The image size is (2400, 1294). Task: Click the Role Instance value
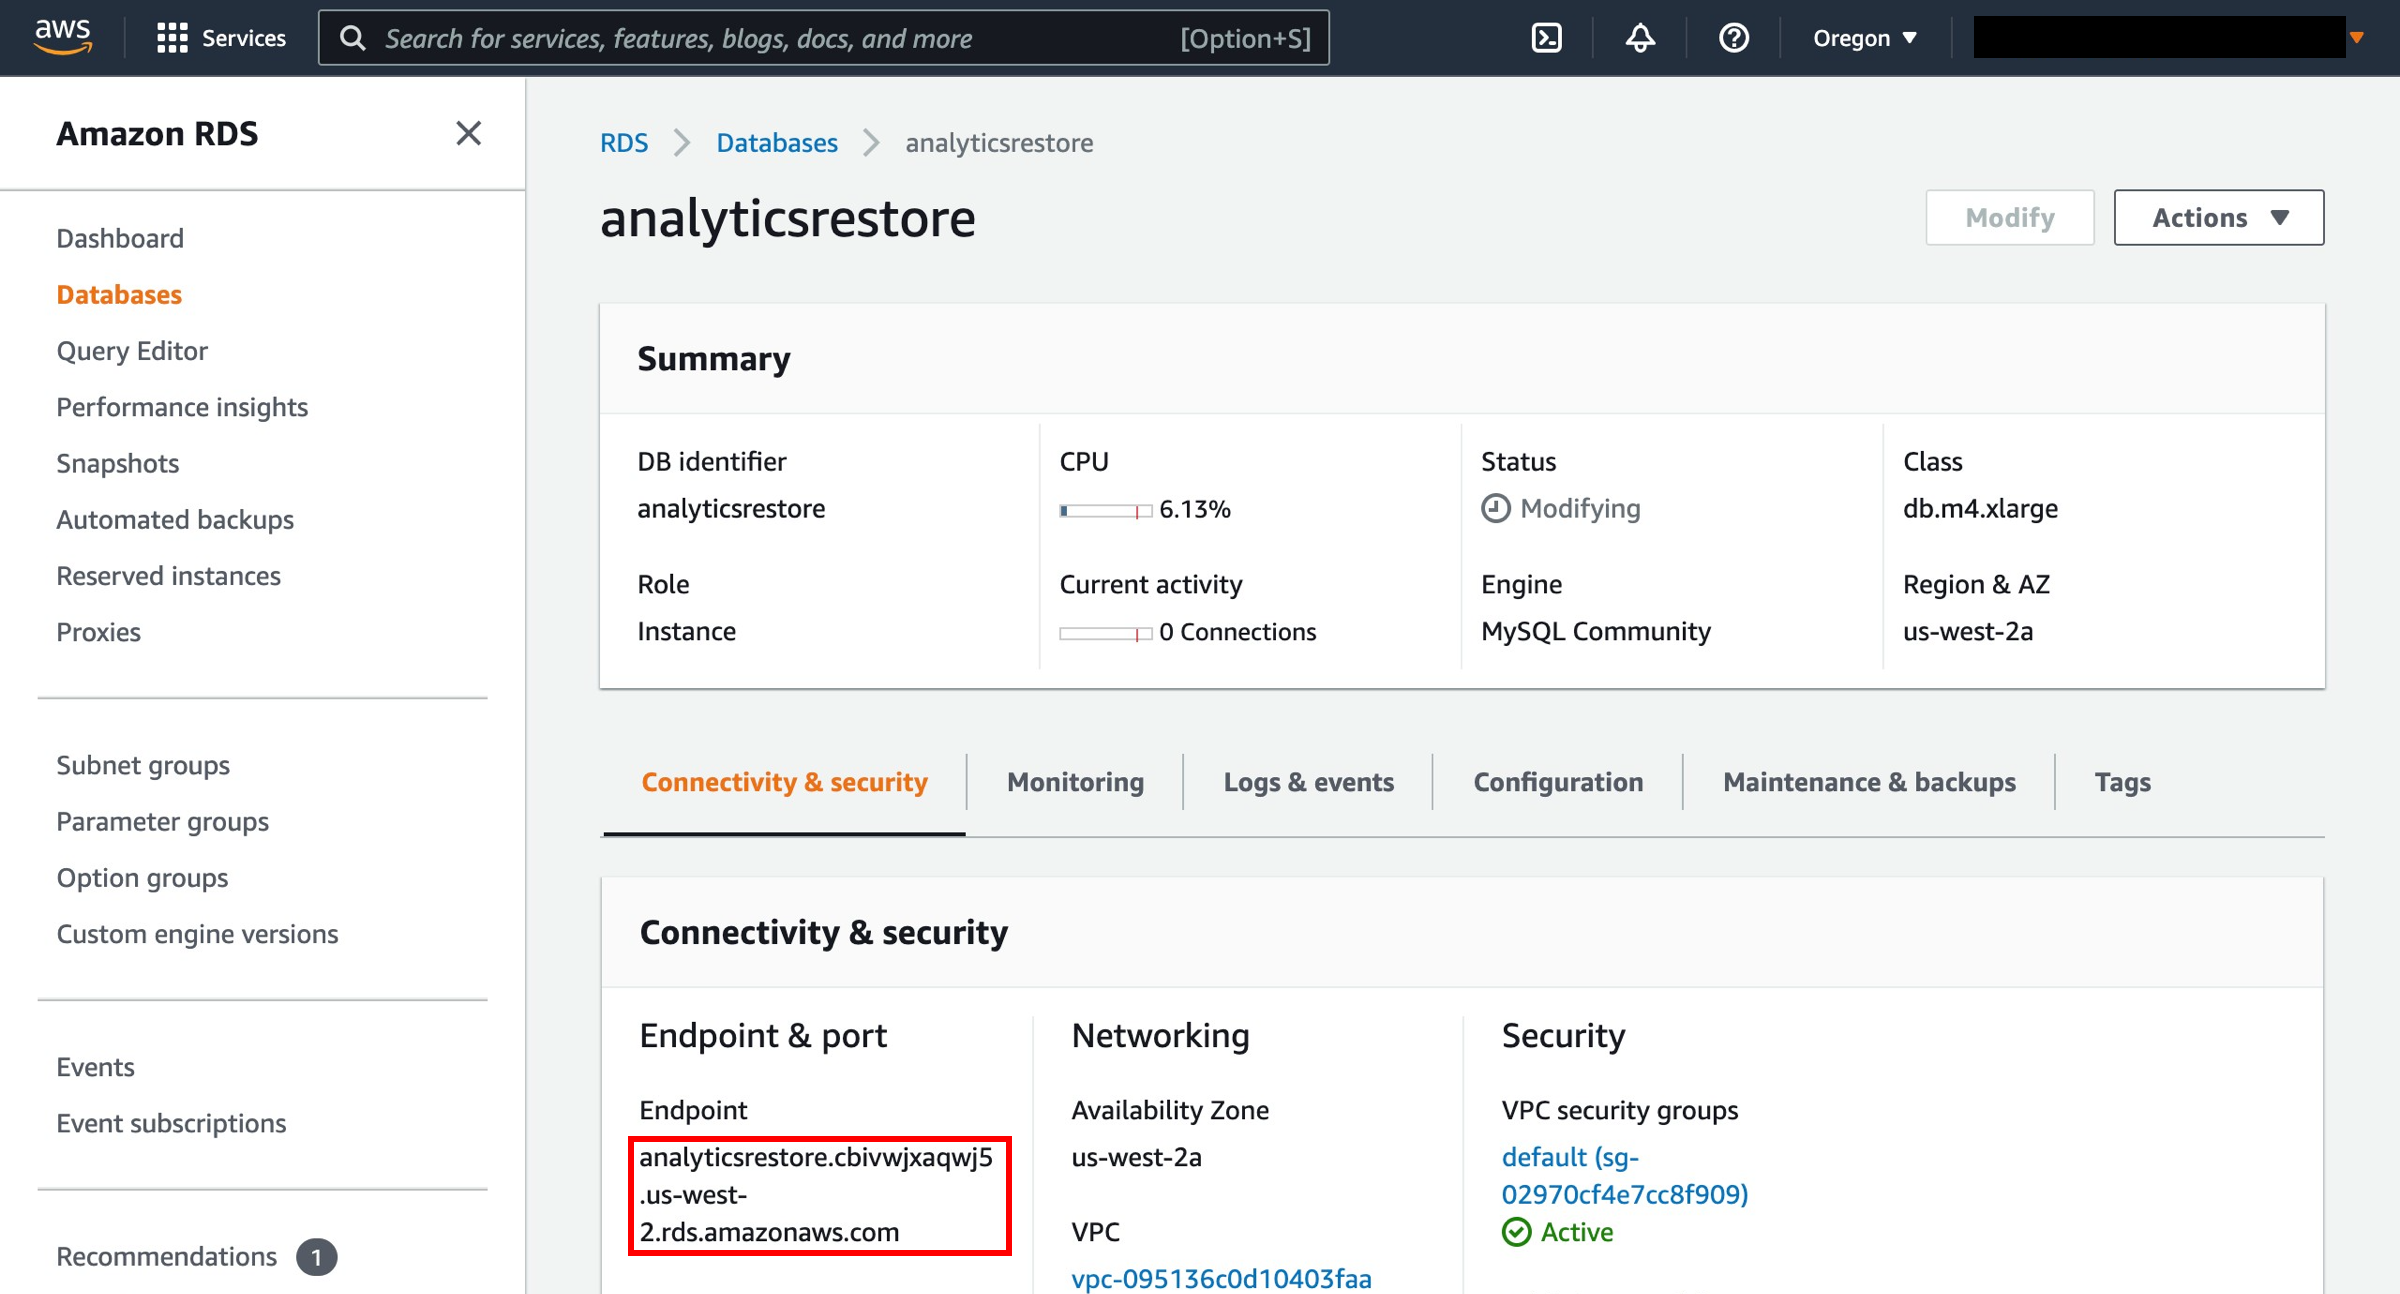click(686, 631)
